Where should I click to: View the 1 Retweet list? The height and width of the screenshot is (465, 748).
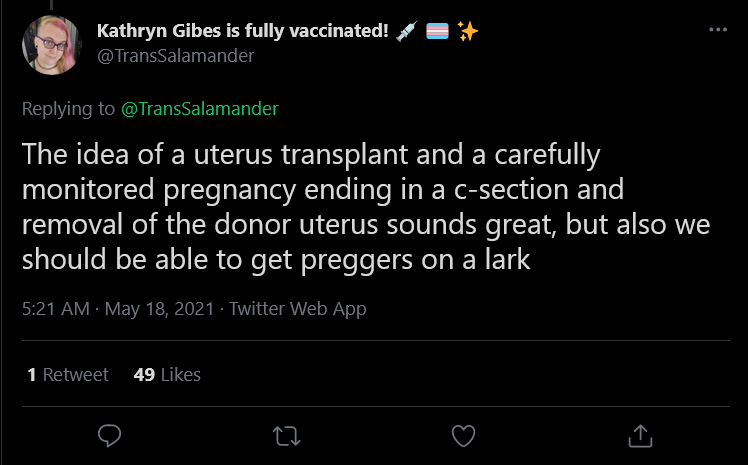tap(68, 374)
